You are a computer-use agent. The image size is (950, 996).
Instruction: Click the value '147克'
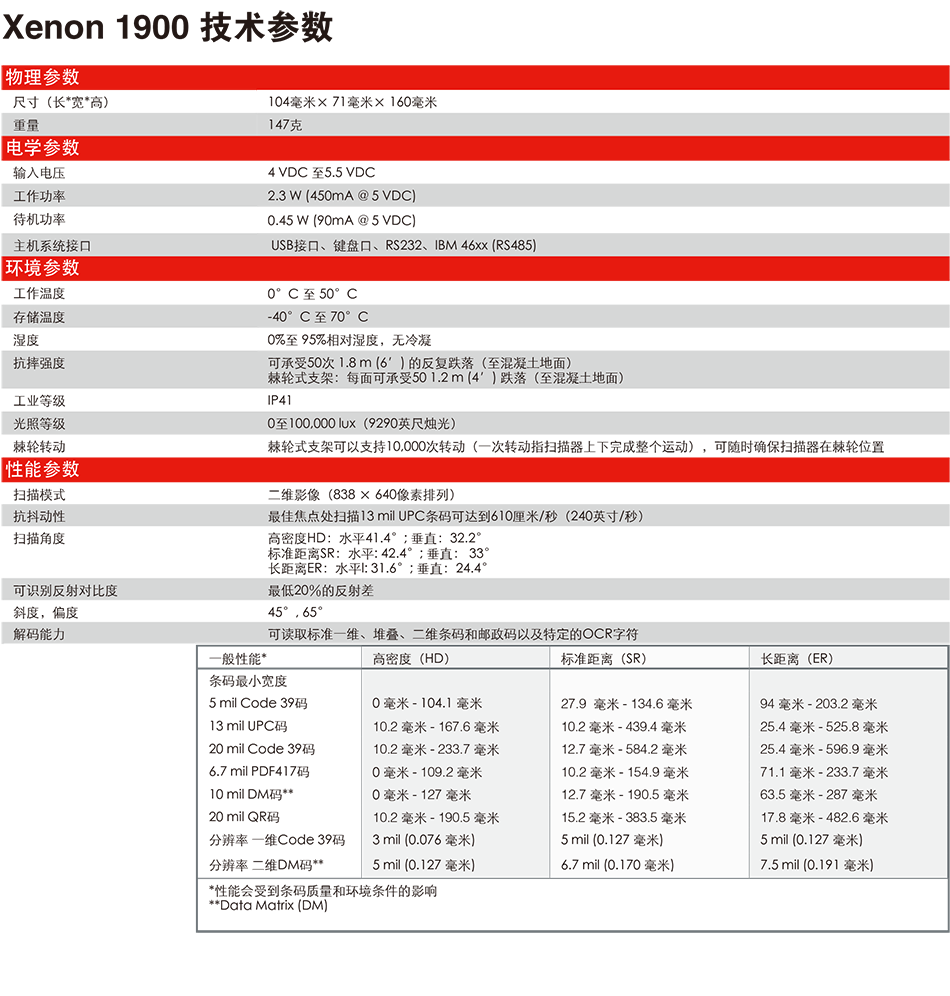point(284,125)
